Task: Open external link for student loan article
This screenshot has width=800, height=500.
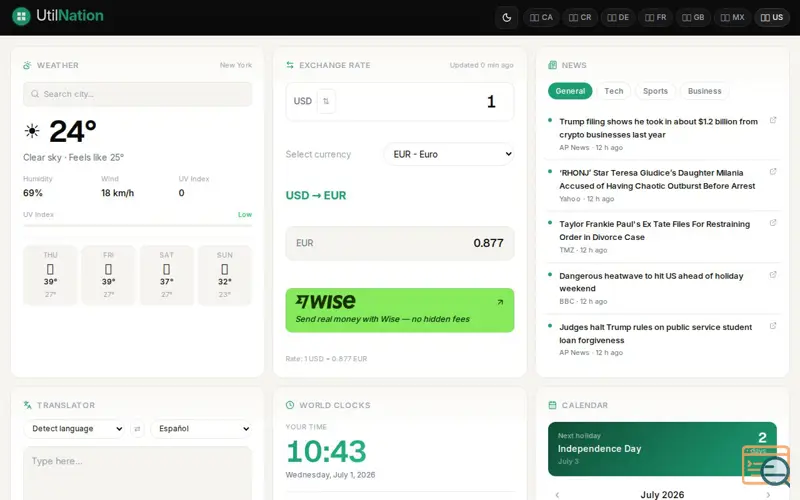Action: [773, 326]
